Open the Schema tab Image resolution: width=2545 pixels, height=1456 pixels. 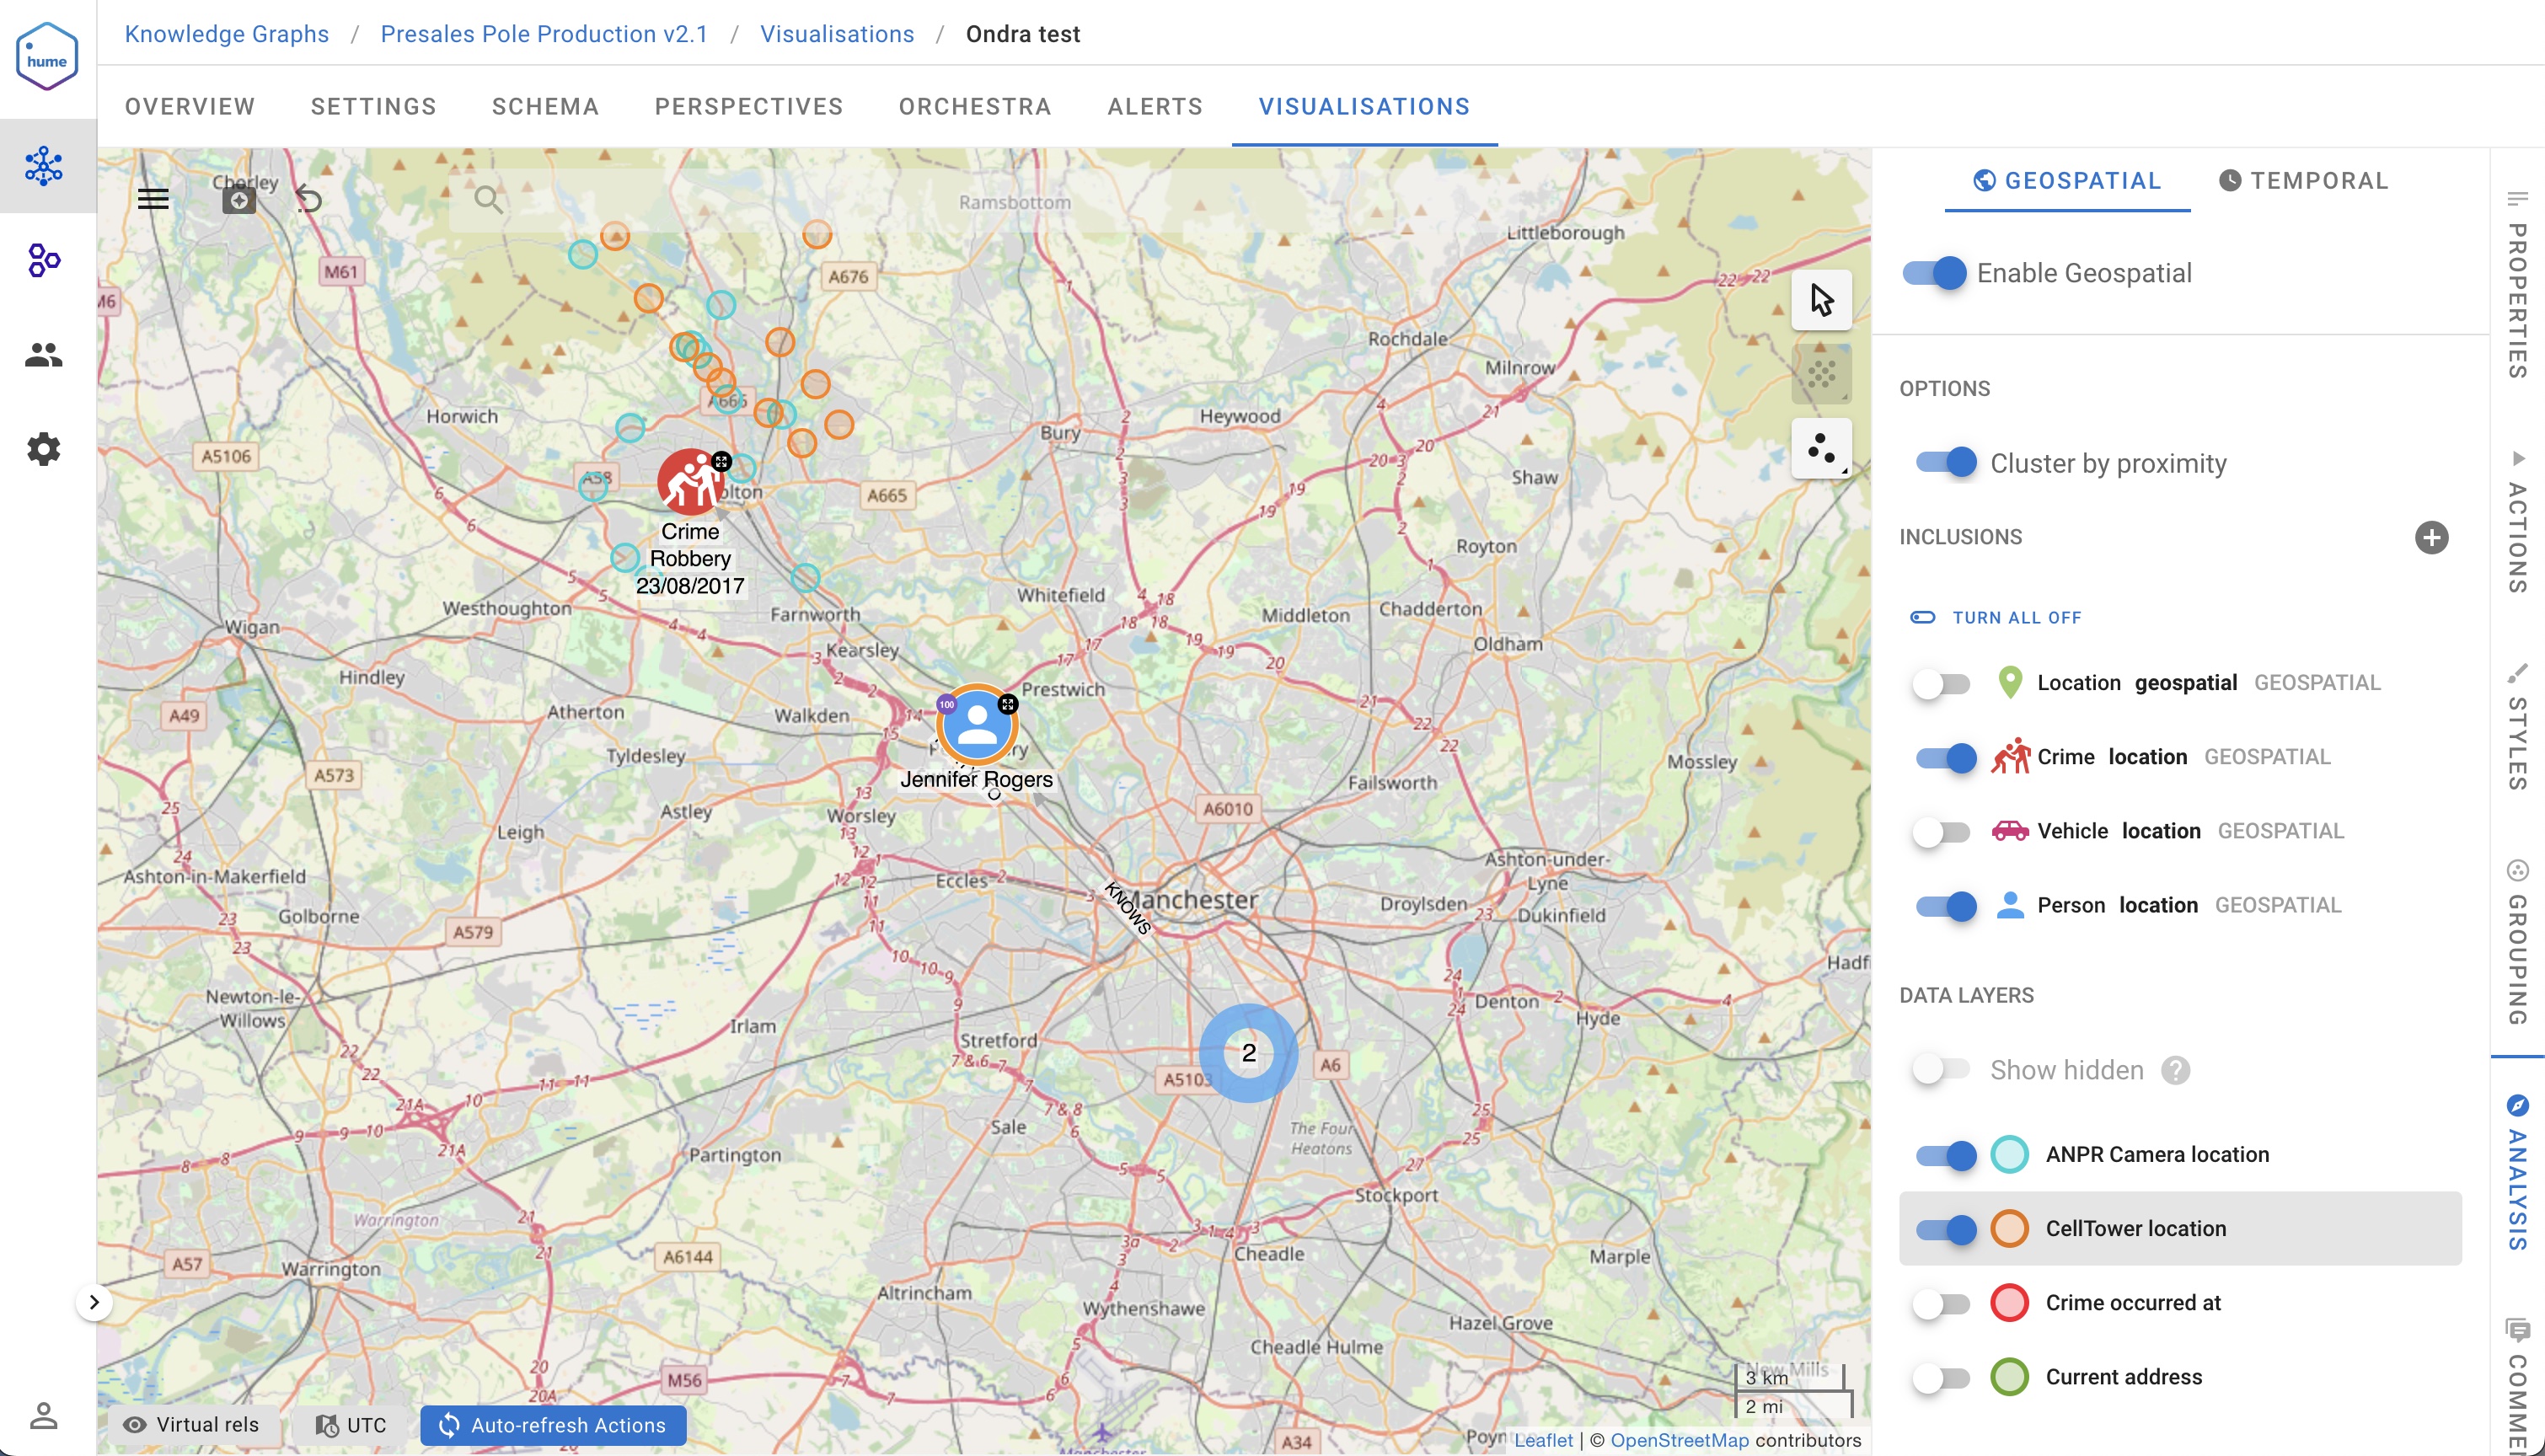[545, 107]
